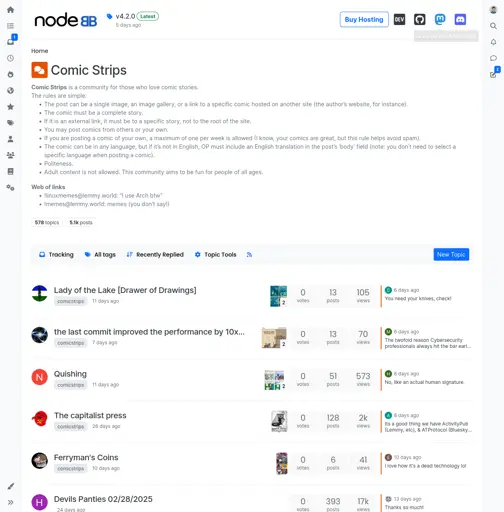Open Lady of the Lake topic thumbnail
The height and width of the screenshot is (512, 504).
click(278, 296)
